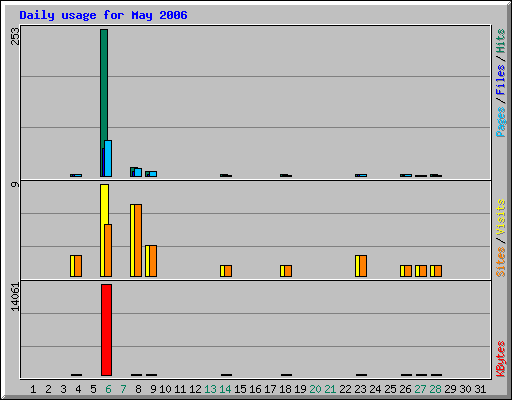Click the light blue Pages bar for day 6
The height and width of the screenshot is (400, 512).
pos(108,159)
